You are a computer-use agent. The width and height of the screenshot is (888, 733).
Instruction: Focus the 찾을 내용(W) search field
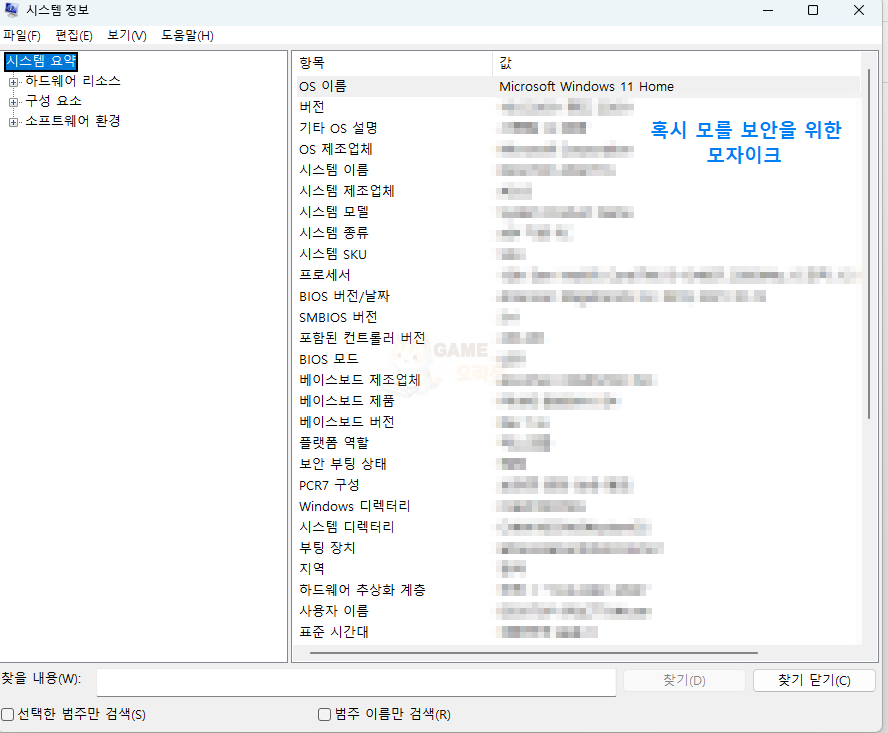[356, 682]
